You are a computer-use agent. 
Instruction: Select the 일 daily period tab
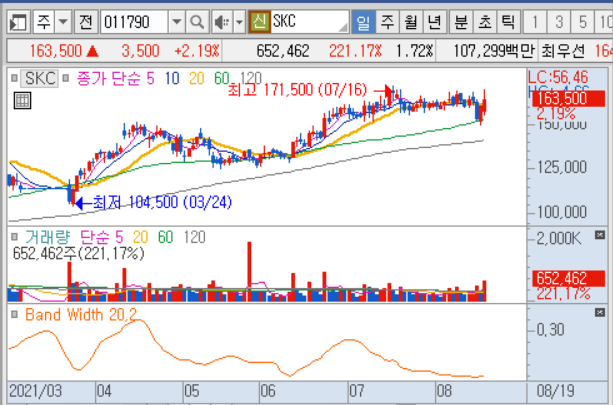click(x=363, y=22)
